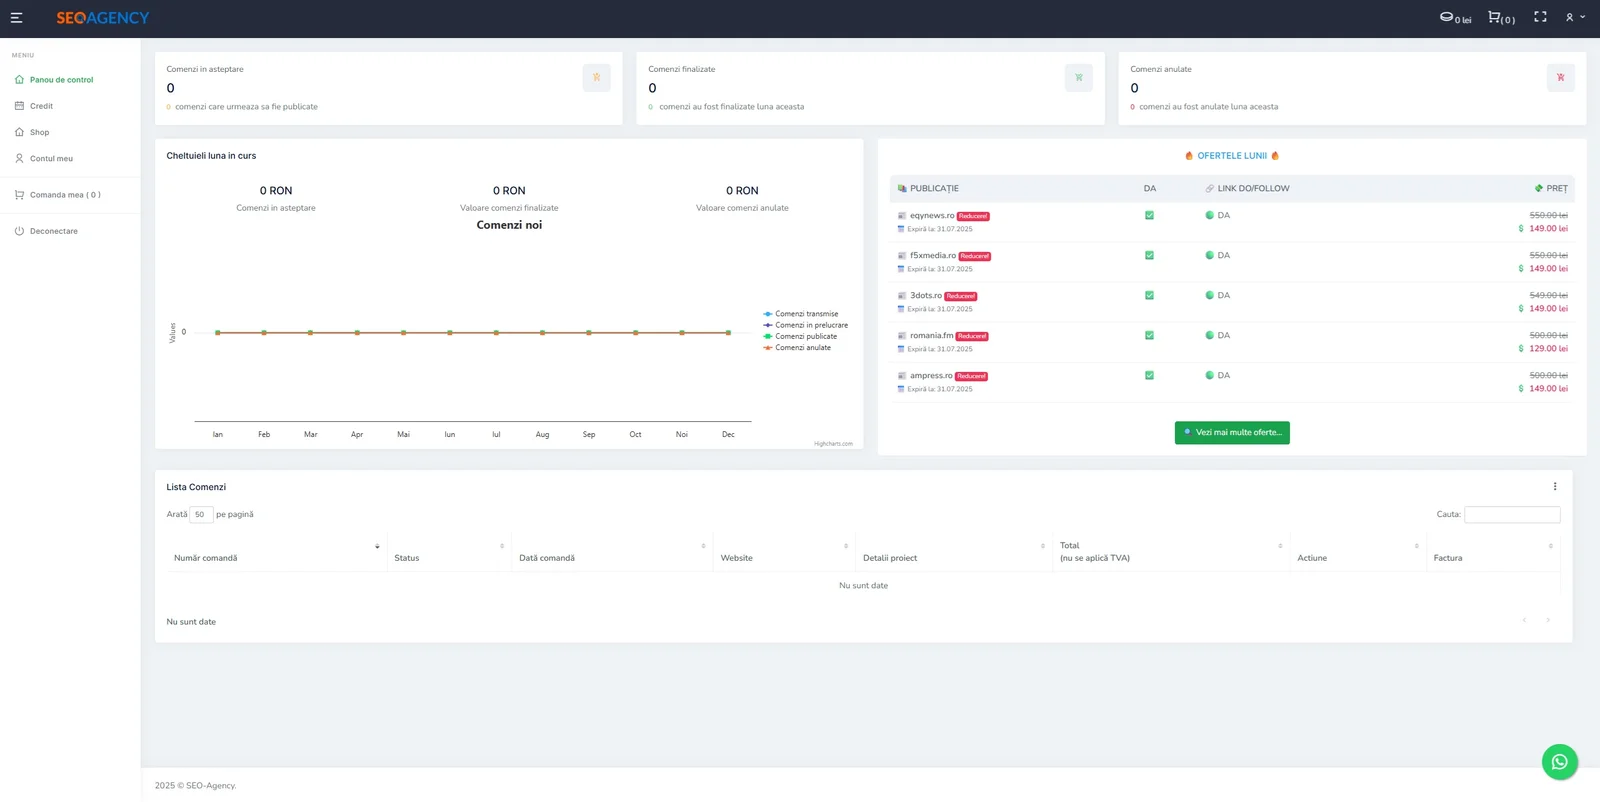Toggle Comenzi in prelucrare legend series
The image size is (1600, 802).
805,325
